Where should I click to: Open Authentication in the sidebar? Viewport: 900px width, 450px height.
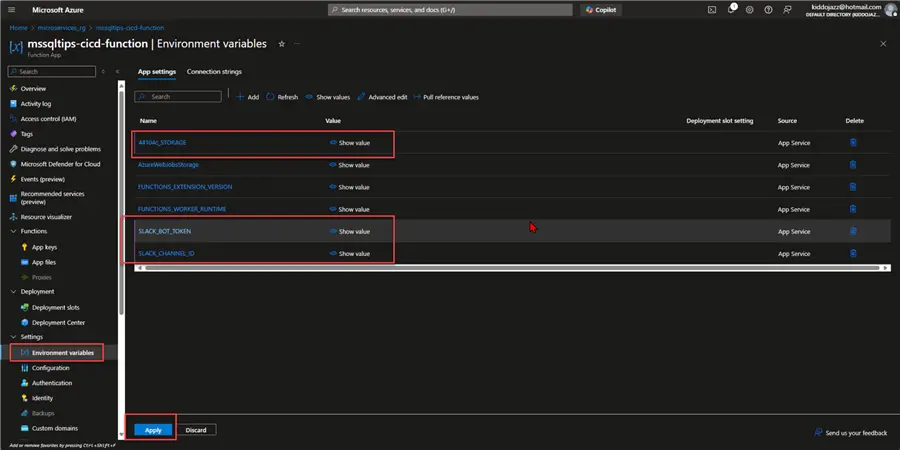click(x=52, y=383)
